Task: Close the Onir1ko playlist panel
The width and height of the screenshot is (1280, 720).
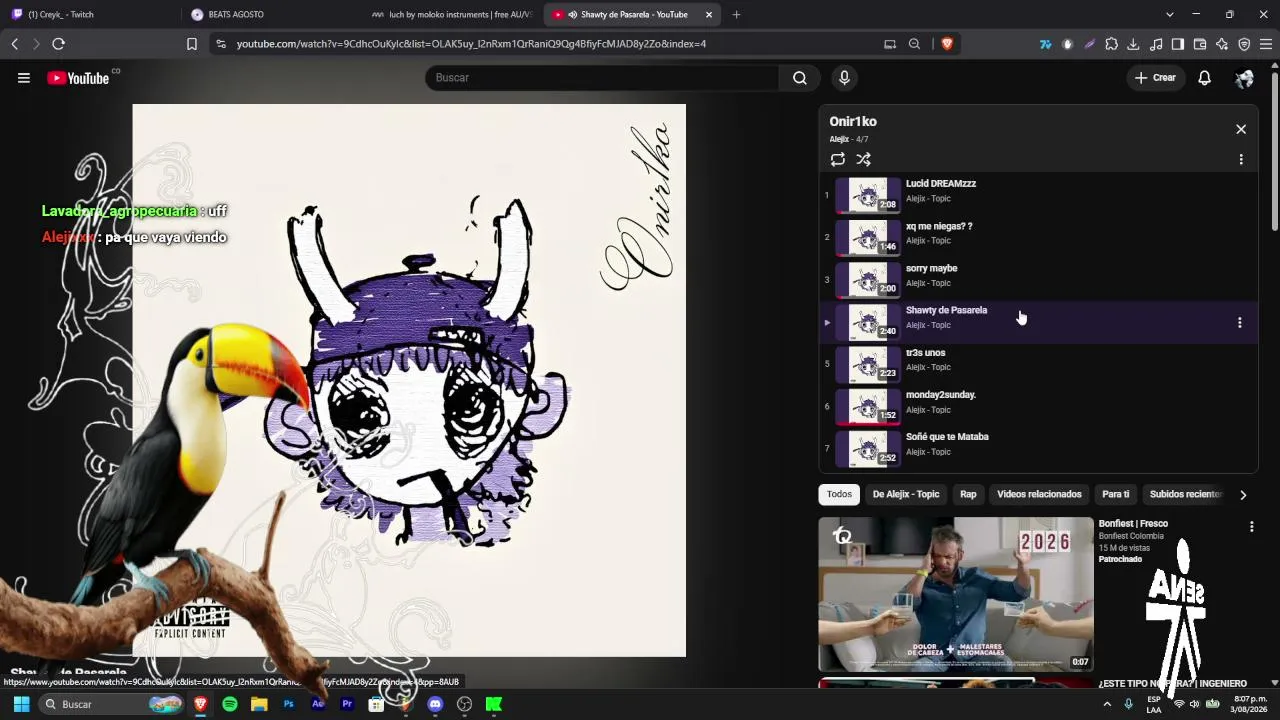Action: pyautogui.click(x=1241, y=129)
